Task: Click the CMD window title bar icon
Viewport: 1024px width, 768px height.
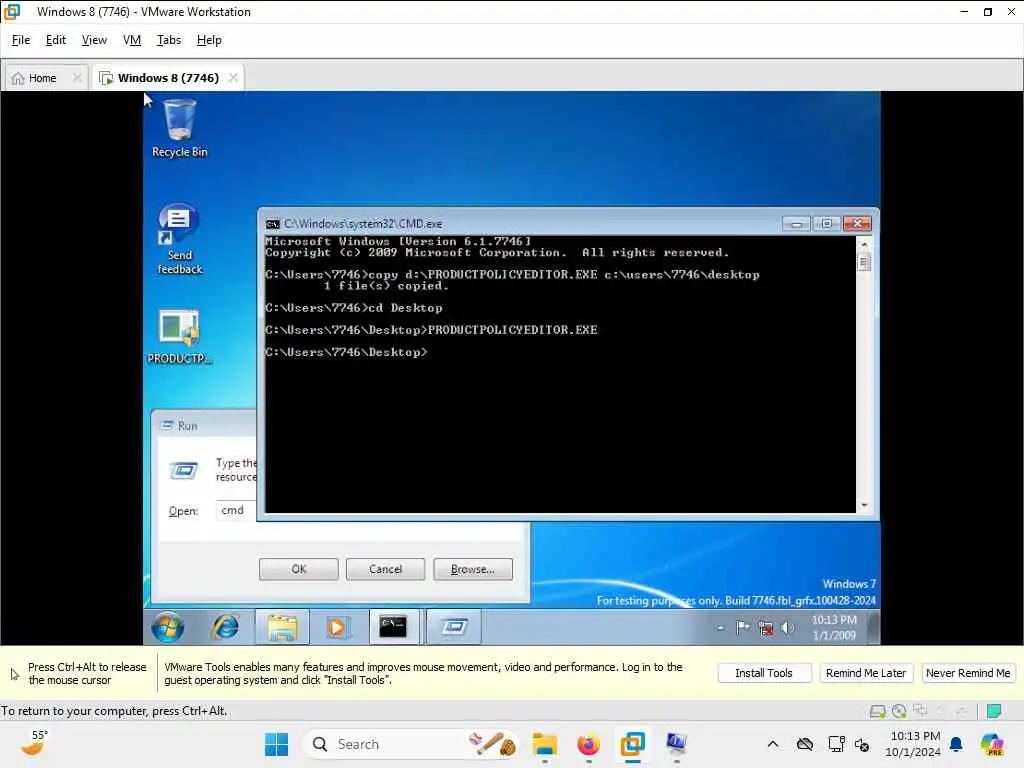Action: (x=272, y=224)
